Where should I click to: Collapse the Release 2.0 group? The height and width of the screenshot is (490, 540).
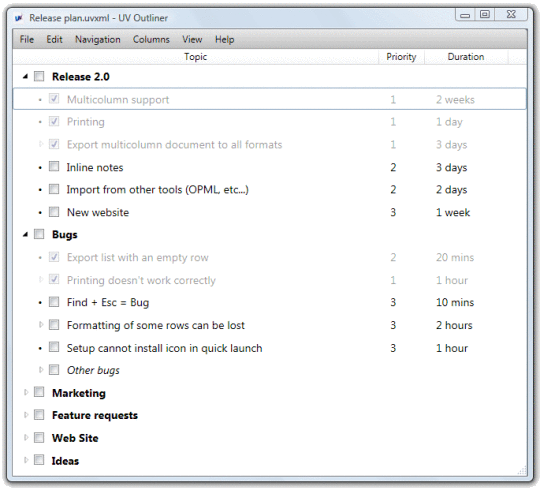click(25, 76)
